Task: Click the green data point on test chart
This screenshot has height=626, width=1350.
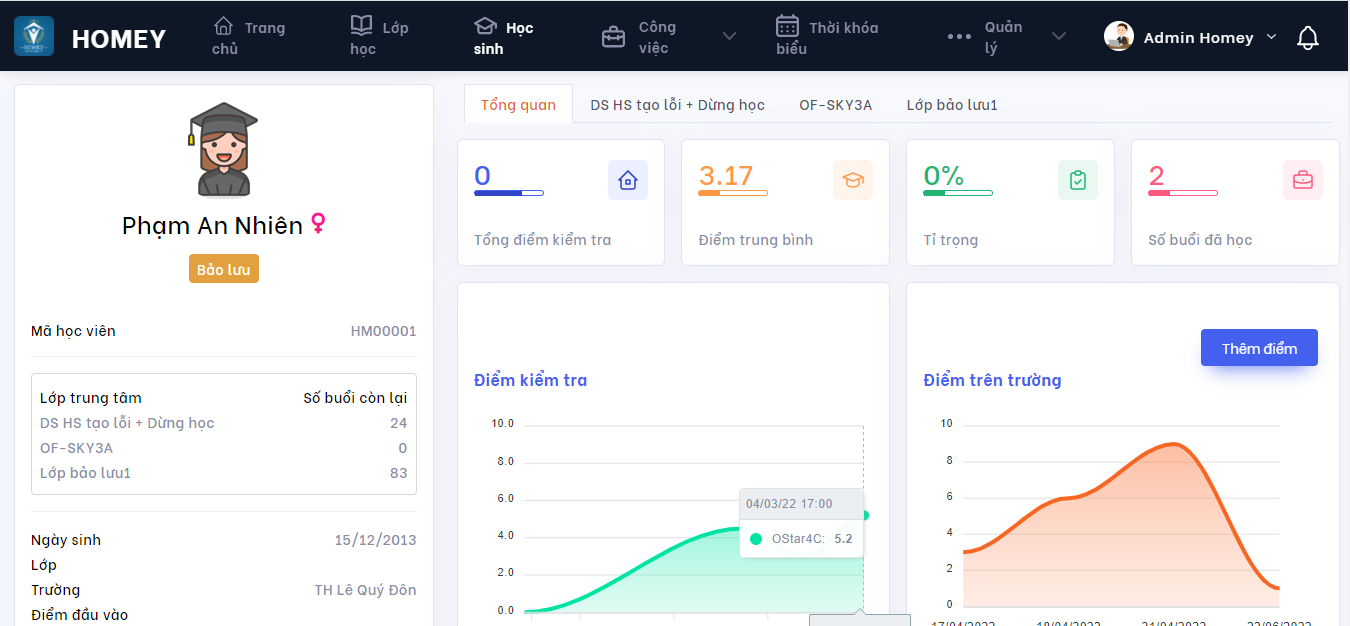Action: [x=864, y=515]
